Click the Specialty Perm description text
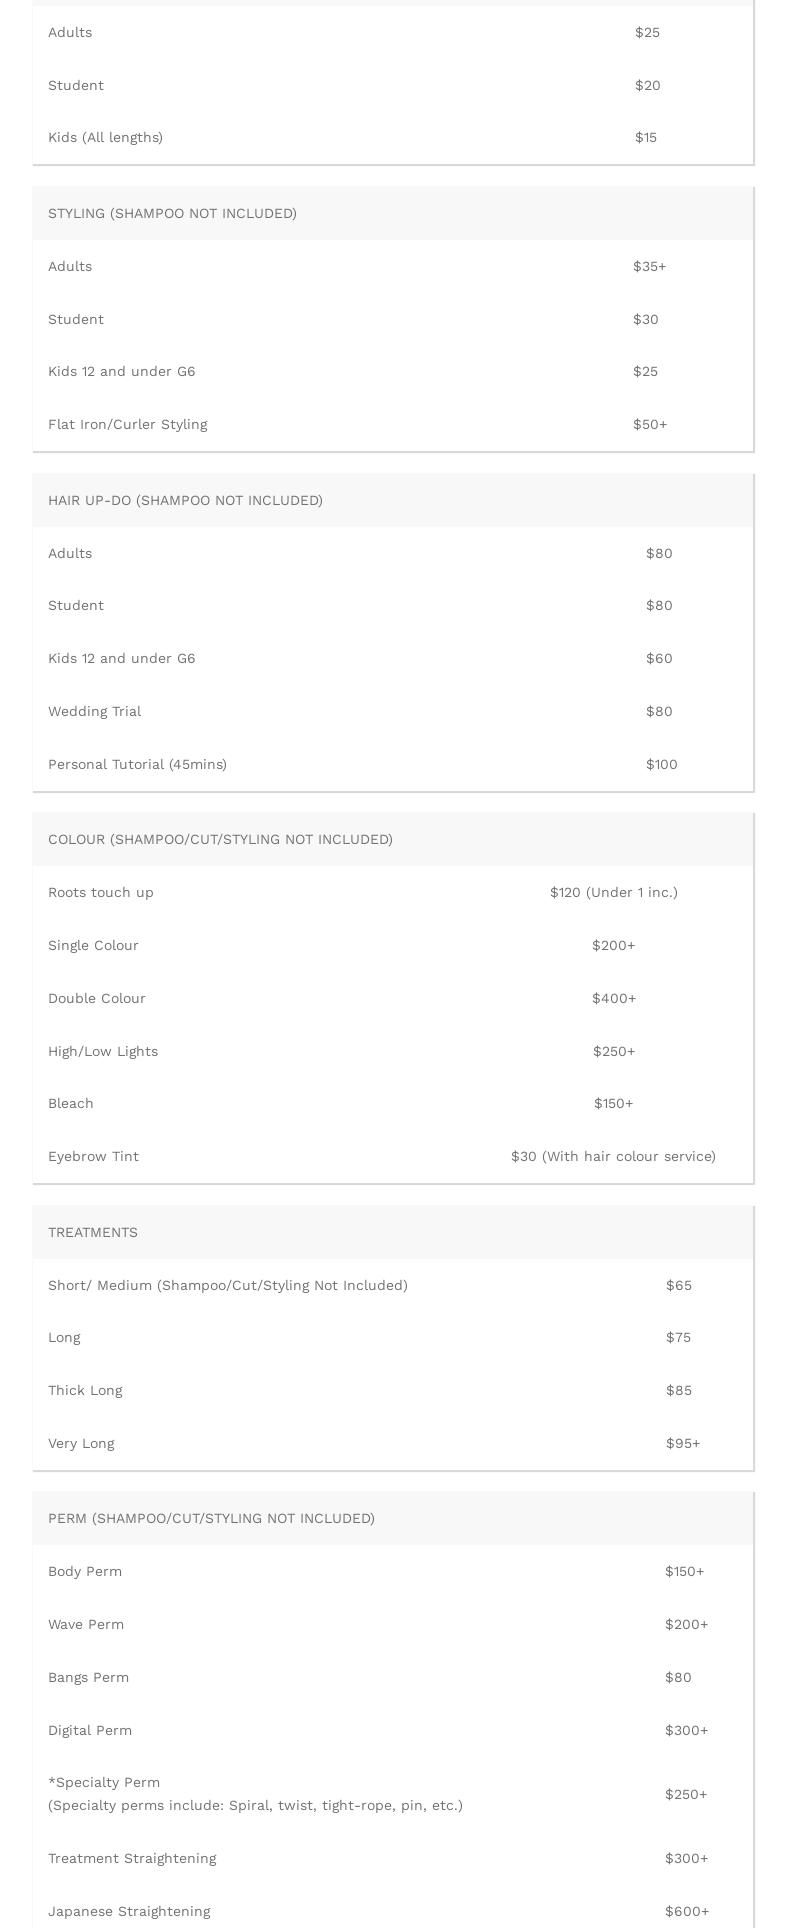Image resolution: width=785 pixels, height=1928 pixels. (255, 1805)
